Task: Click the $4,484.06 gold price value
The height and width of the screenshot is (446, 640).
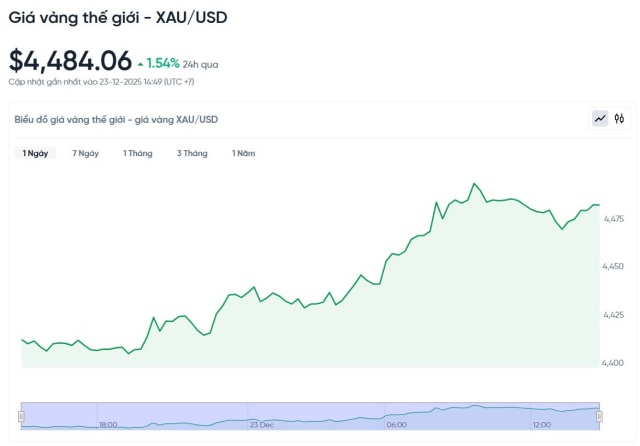Action: click(70, 61)
